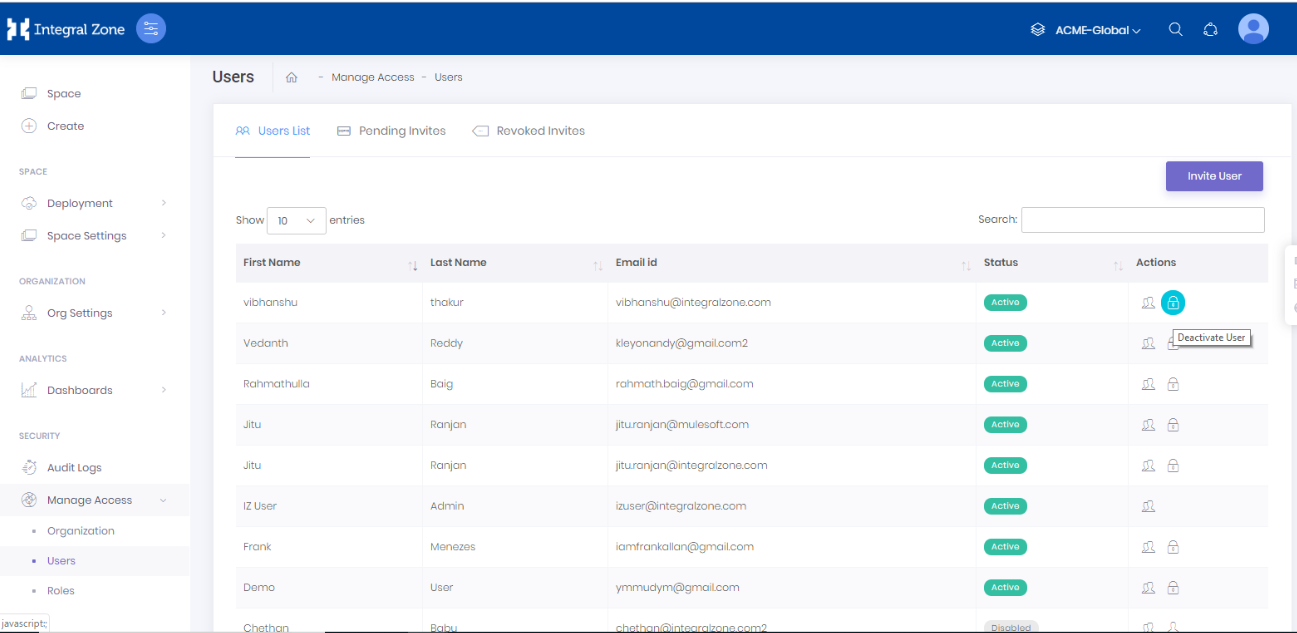This screenshot has width=1297, height=633.
Task: Click the Active badge for vibhanshu
Action: tap(1005, 302)
